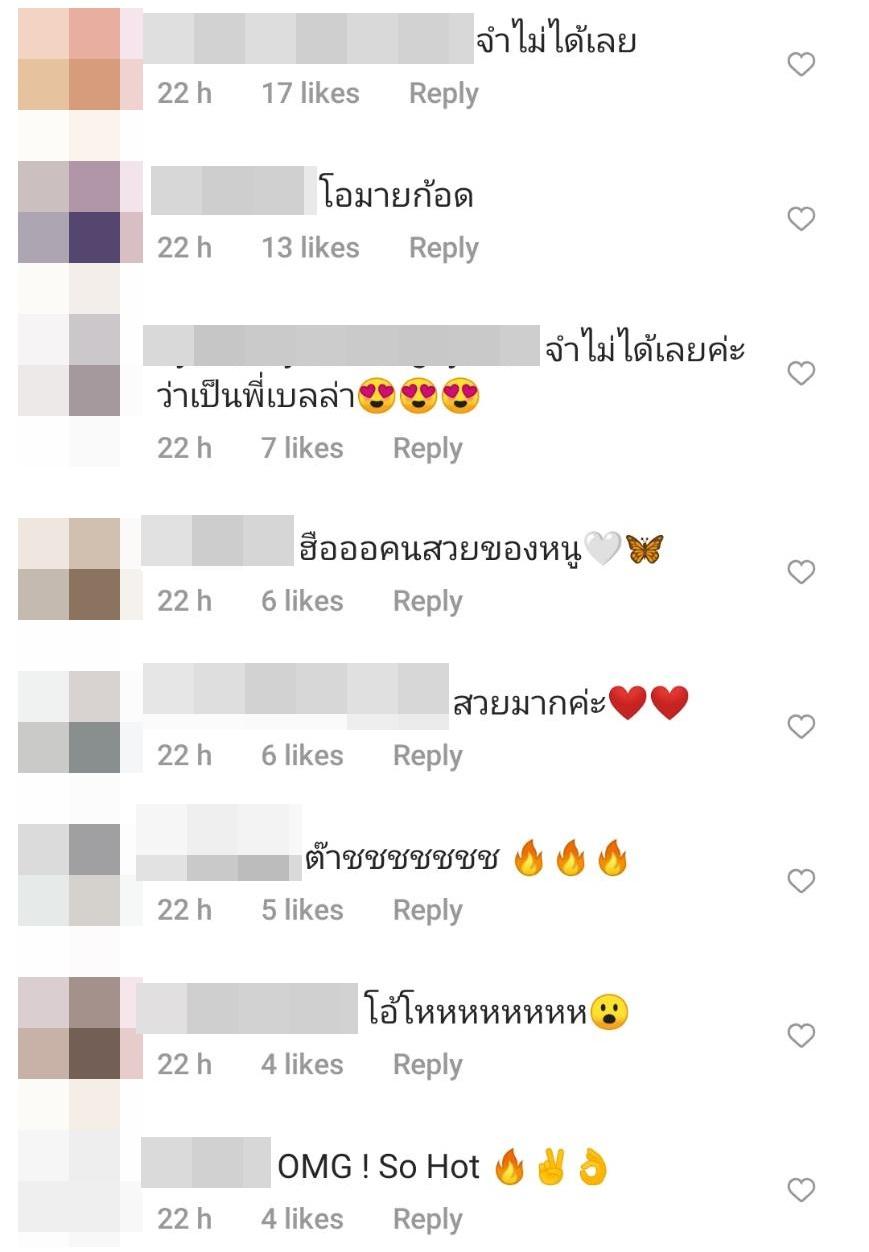Viewport: 869px width, 1252px height.
Task: Reply to the "OMG ! So Hot" comment
Action: tap(428, 1220)
